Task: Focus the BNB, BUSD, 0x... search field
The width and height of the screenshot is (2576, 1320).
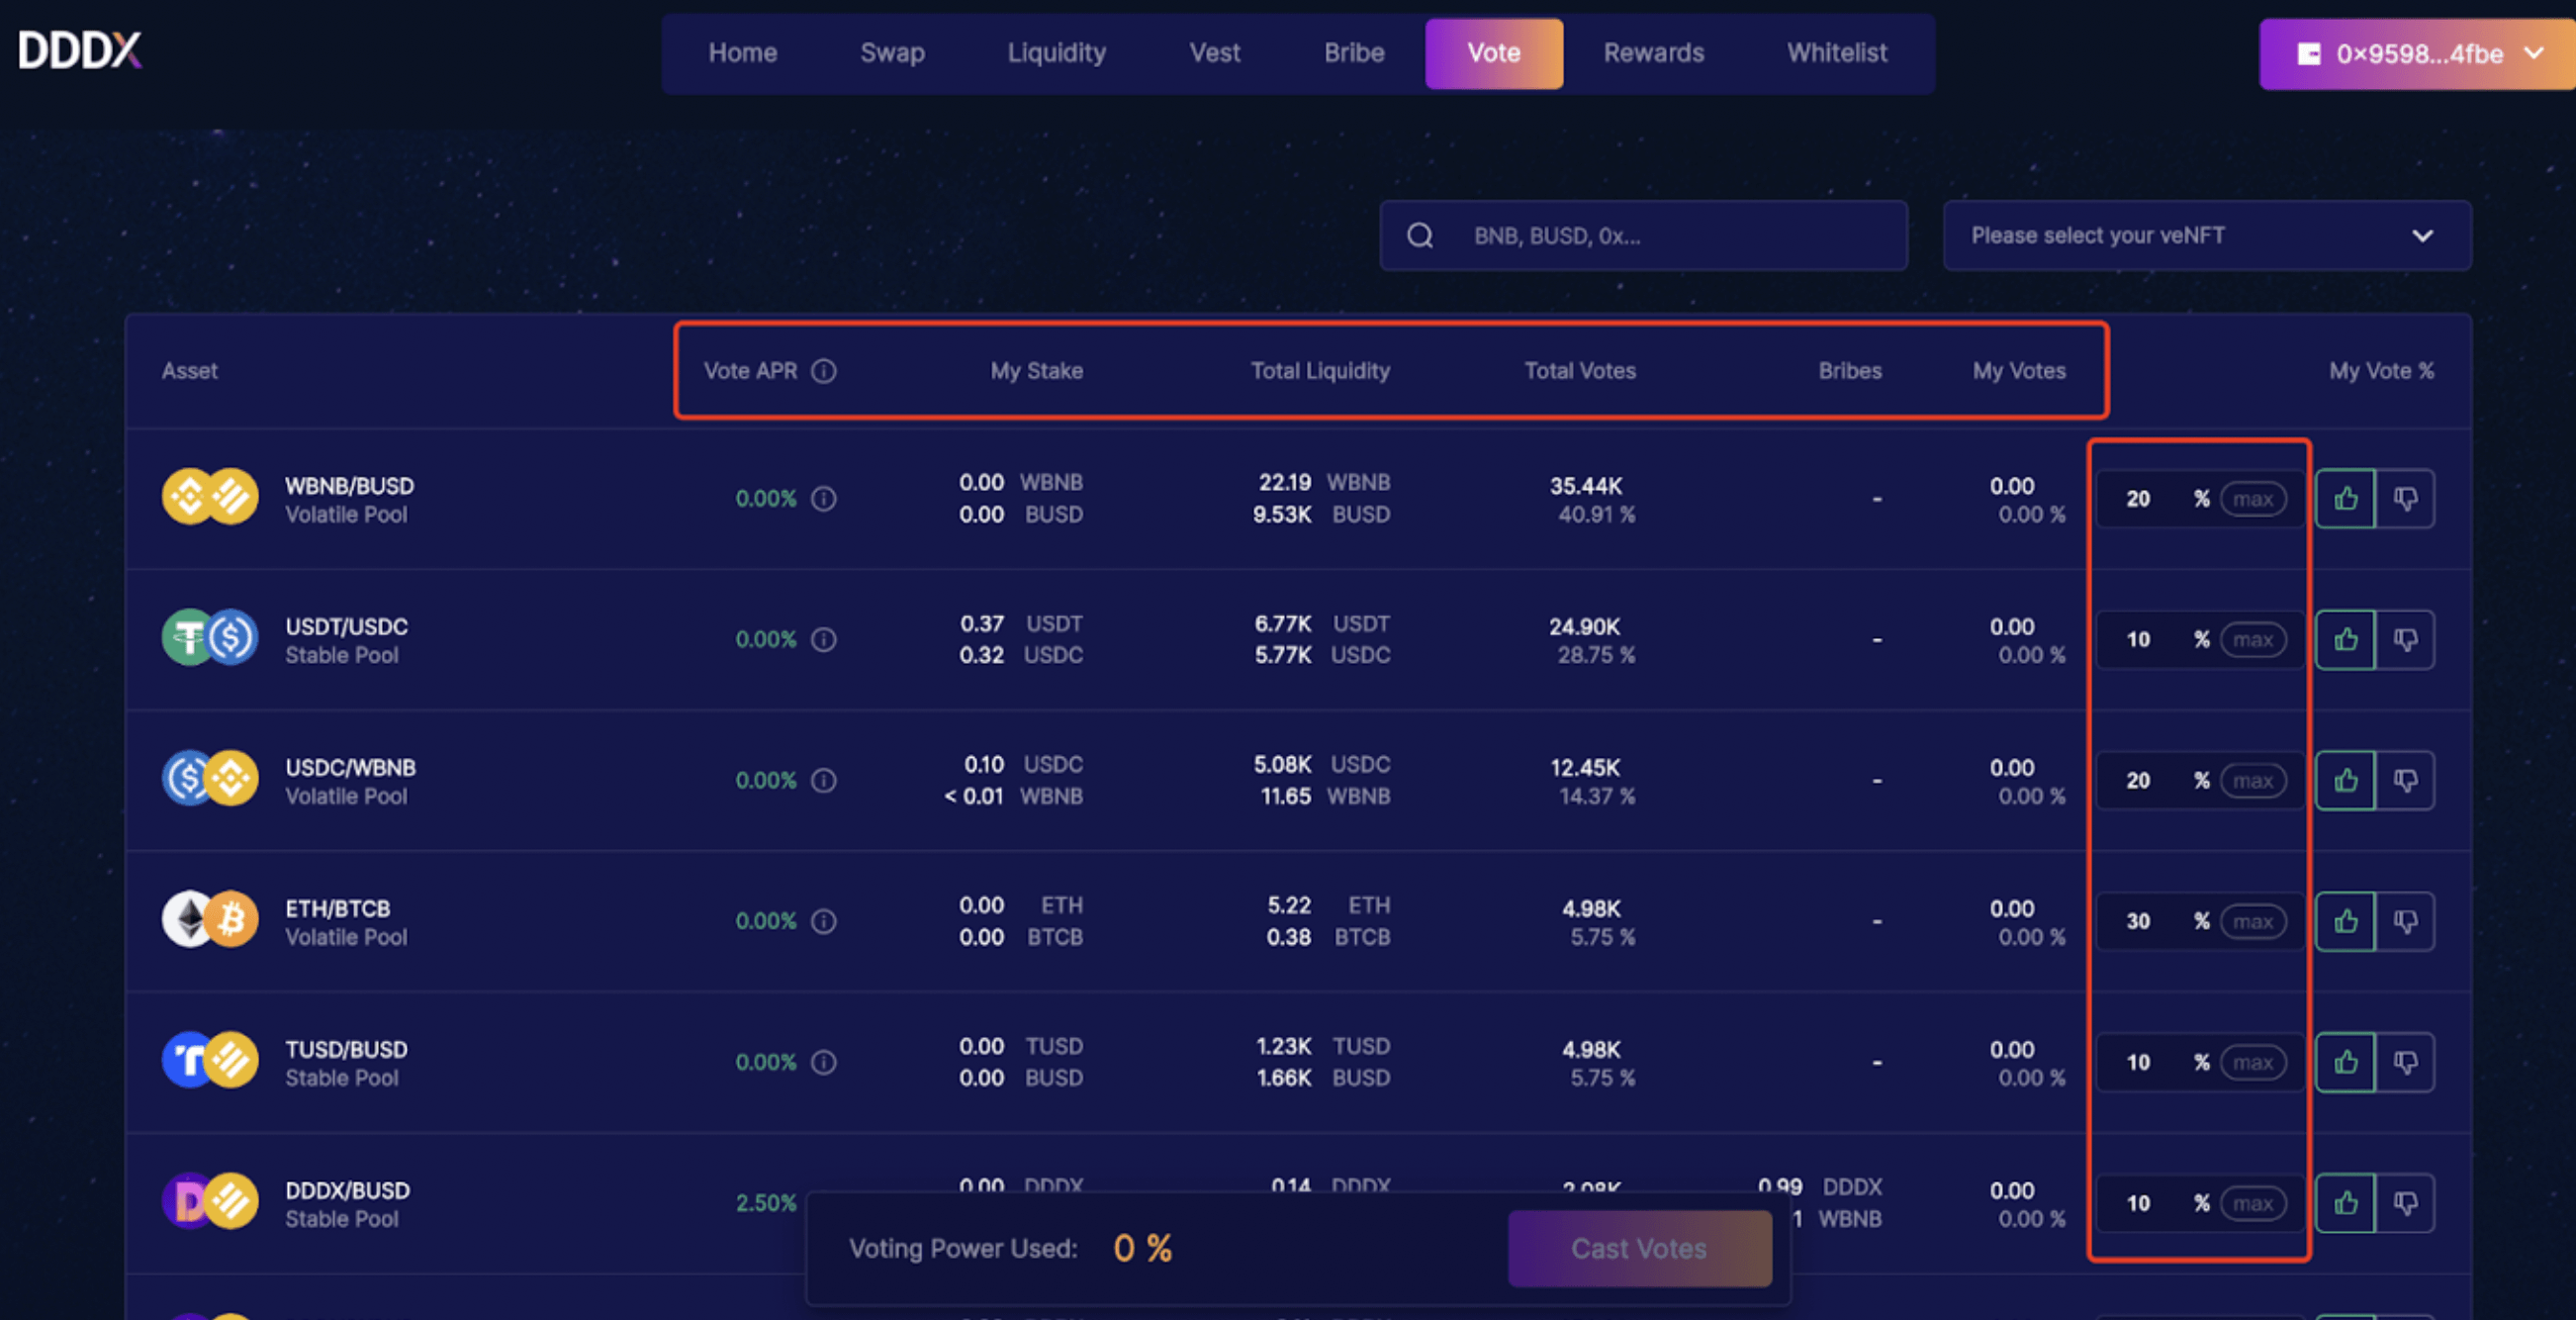Action: (1644, 236)
